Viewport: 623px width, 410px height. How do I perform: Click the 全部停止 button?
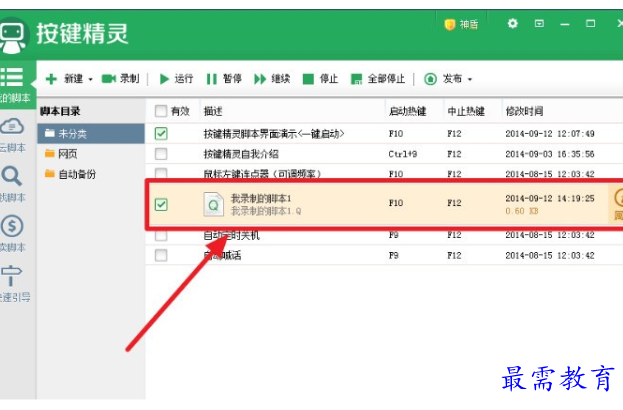point(378,79)
